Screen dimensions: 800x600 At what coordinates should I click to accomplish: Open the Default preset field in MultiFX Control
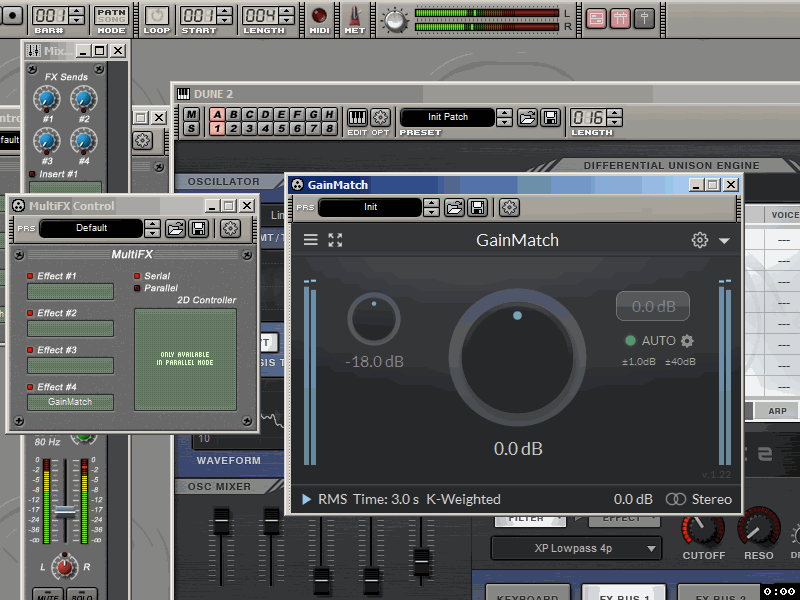coord(91,228)
